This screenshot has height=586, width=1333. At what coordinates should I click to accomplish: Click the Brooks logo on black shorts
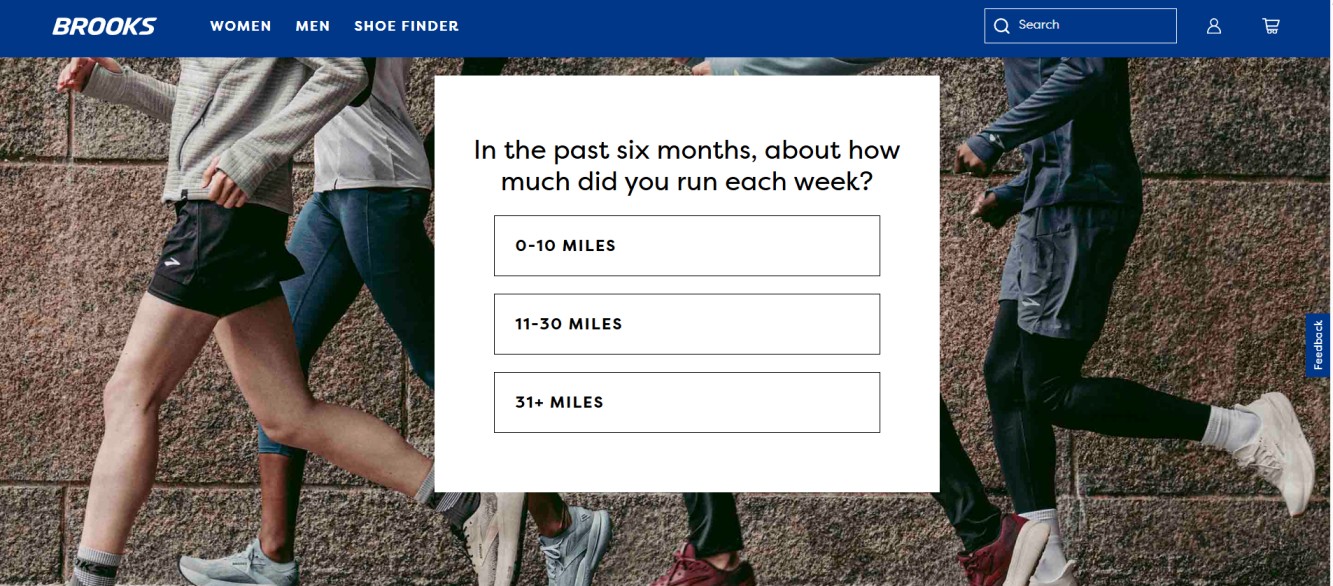point(173,261)
